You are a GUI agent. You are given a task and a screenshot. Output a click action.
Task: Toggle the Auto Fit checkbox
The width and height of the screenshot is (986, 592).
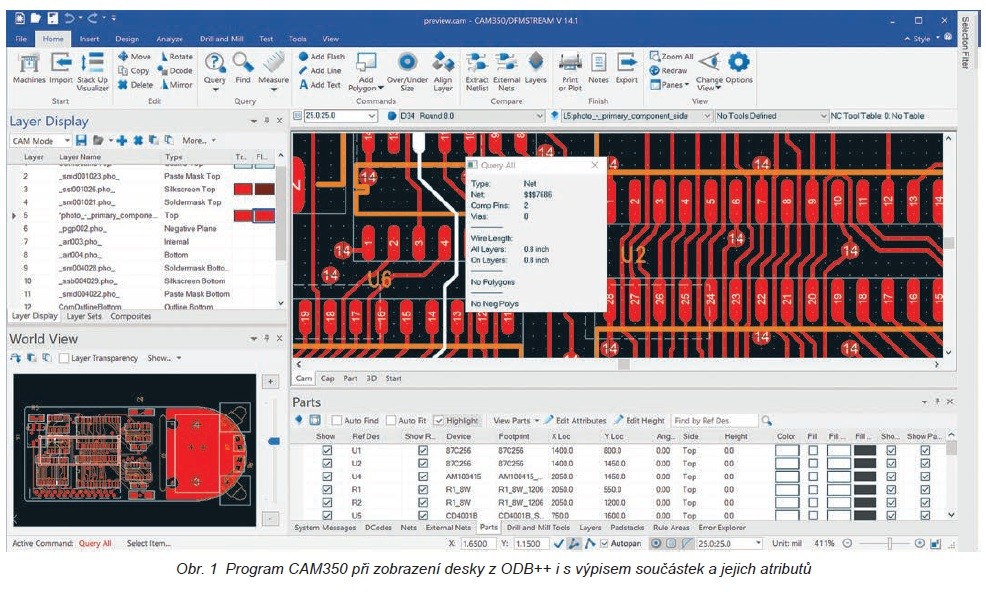pyautogui.click(x=391, y=420)
